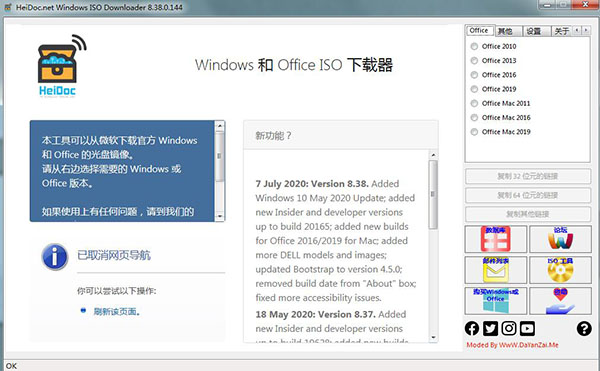600x371 pixels.
Task: Select the Office Mac 2019 option
Action: point(501,132)
